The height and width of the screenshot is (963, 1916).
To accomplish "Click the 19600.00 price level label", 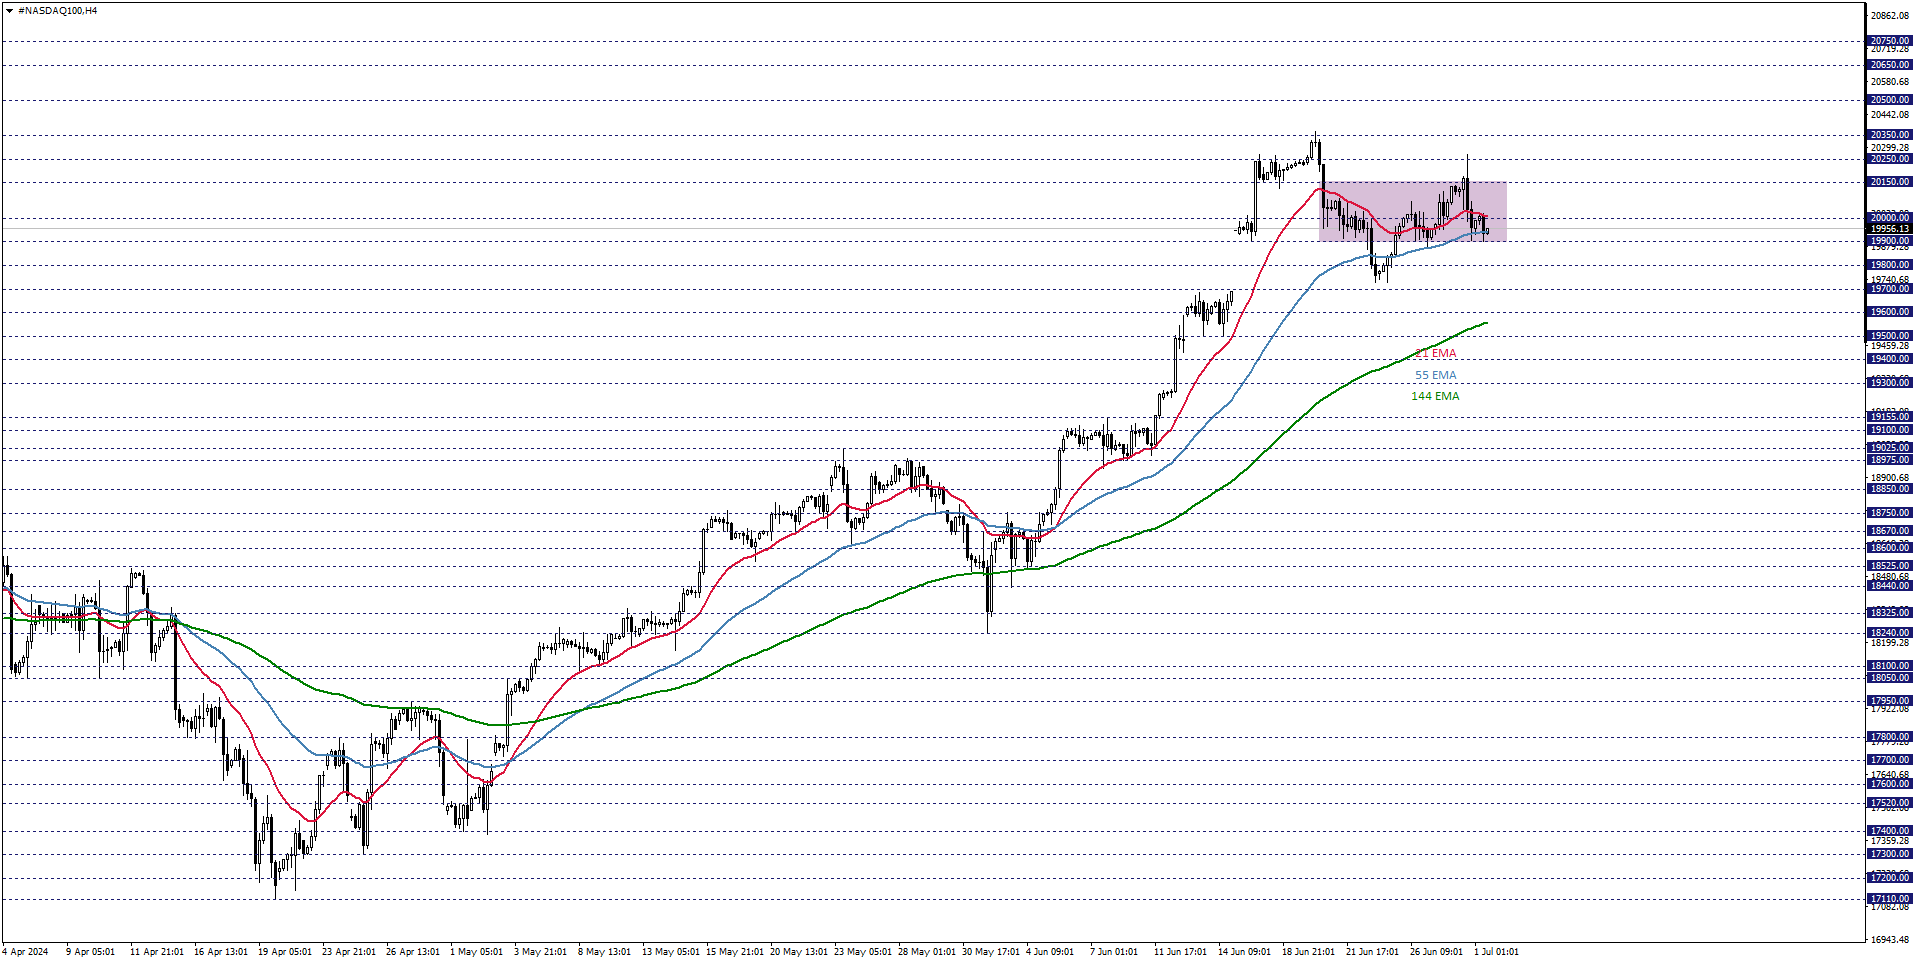I will 1890,312.
